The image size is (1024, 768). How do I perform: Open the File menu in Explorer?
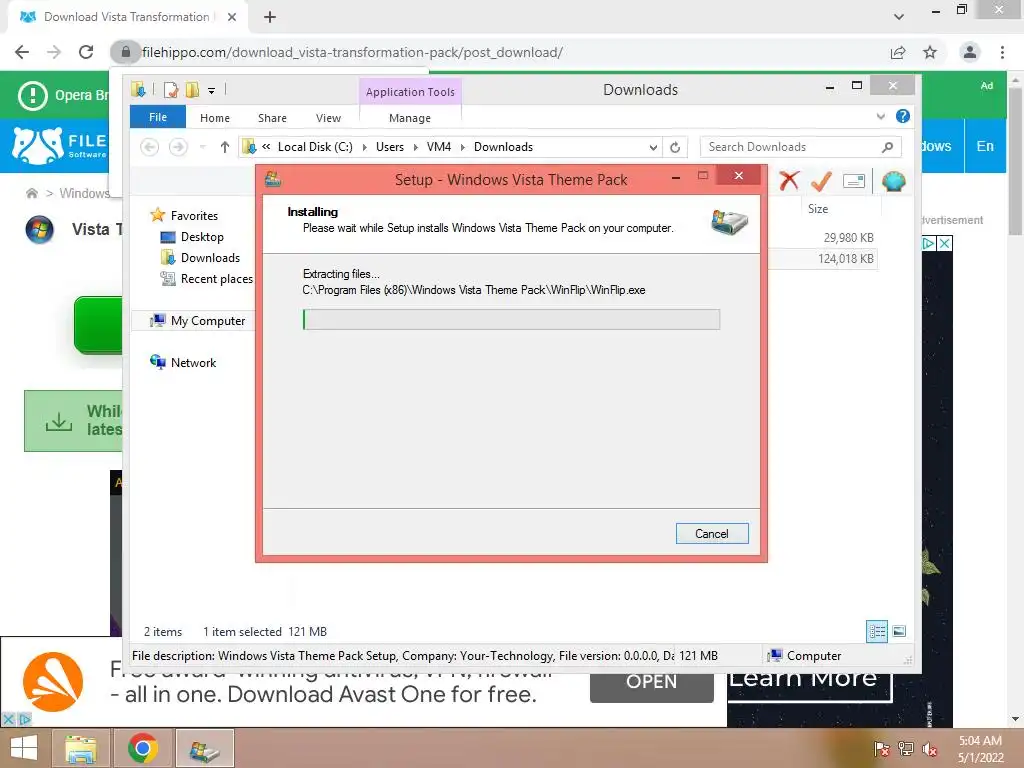point(158,117)
